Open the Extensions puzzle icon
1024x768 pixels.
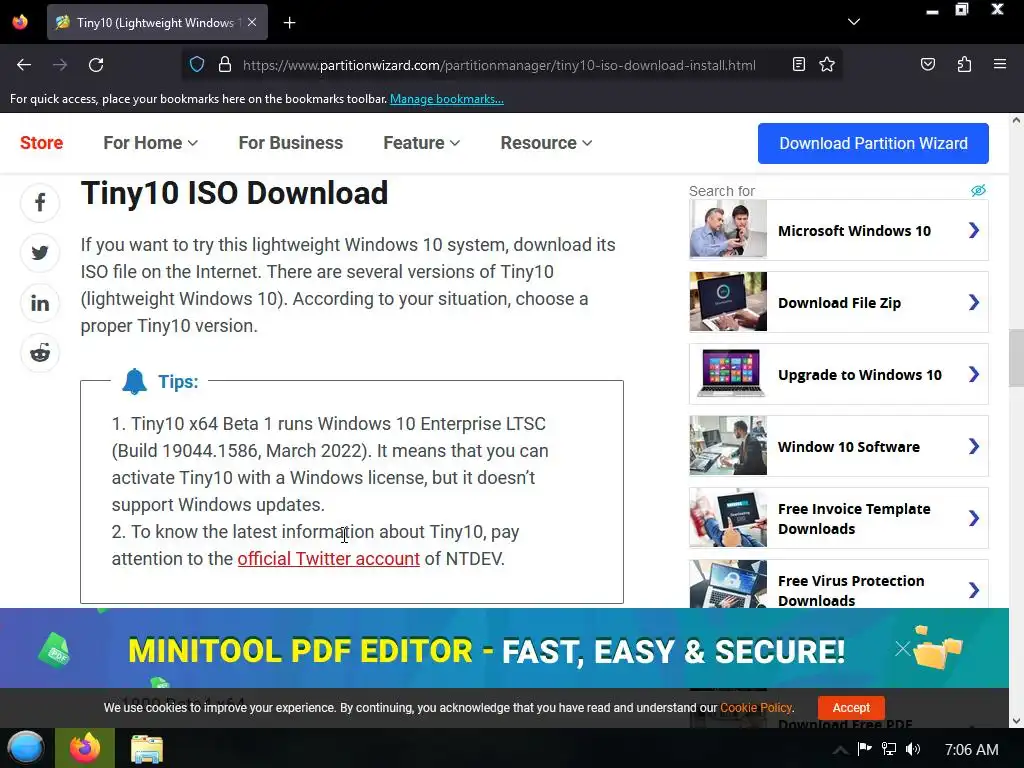pyautogui.click(x=964, y=64)
